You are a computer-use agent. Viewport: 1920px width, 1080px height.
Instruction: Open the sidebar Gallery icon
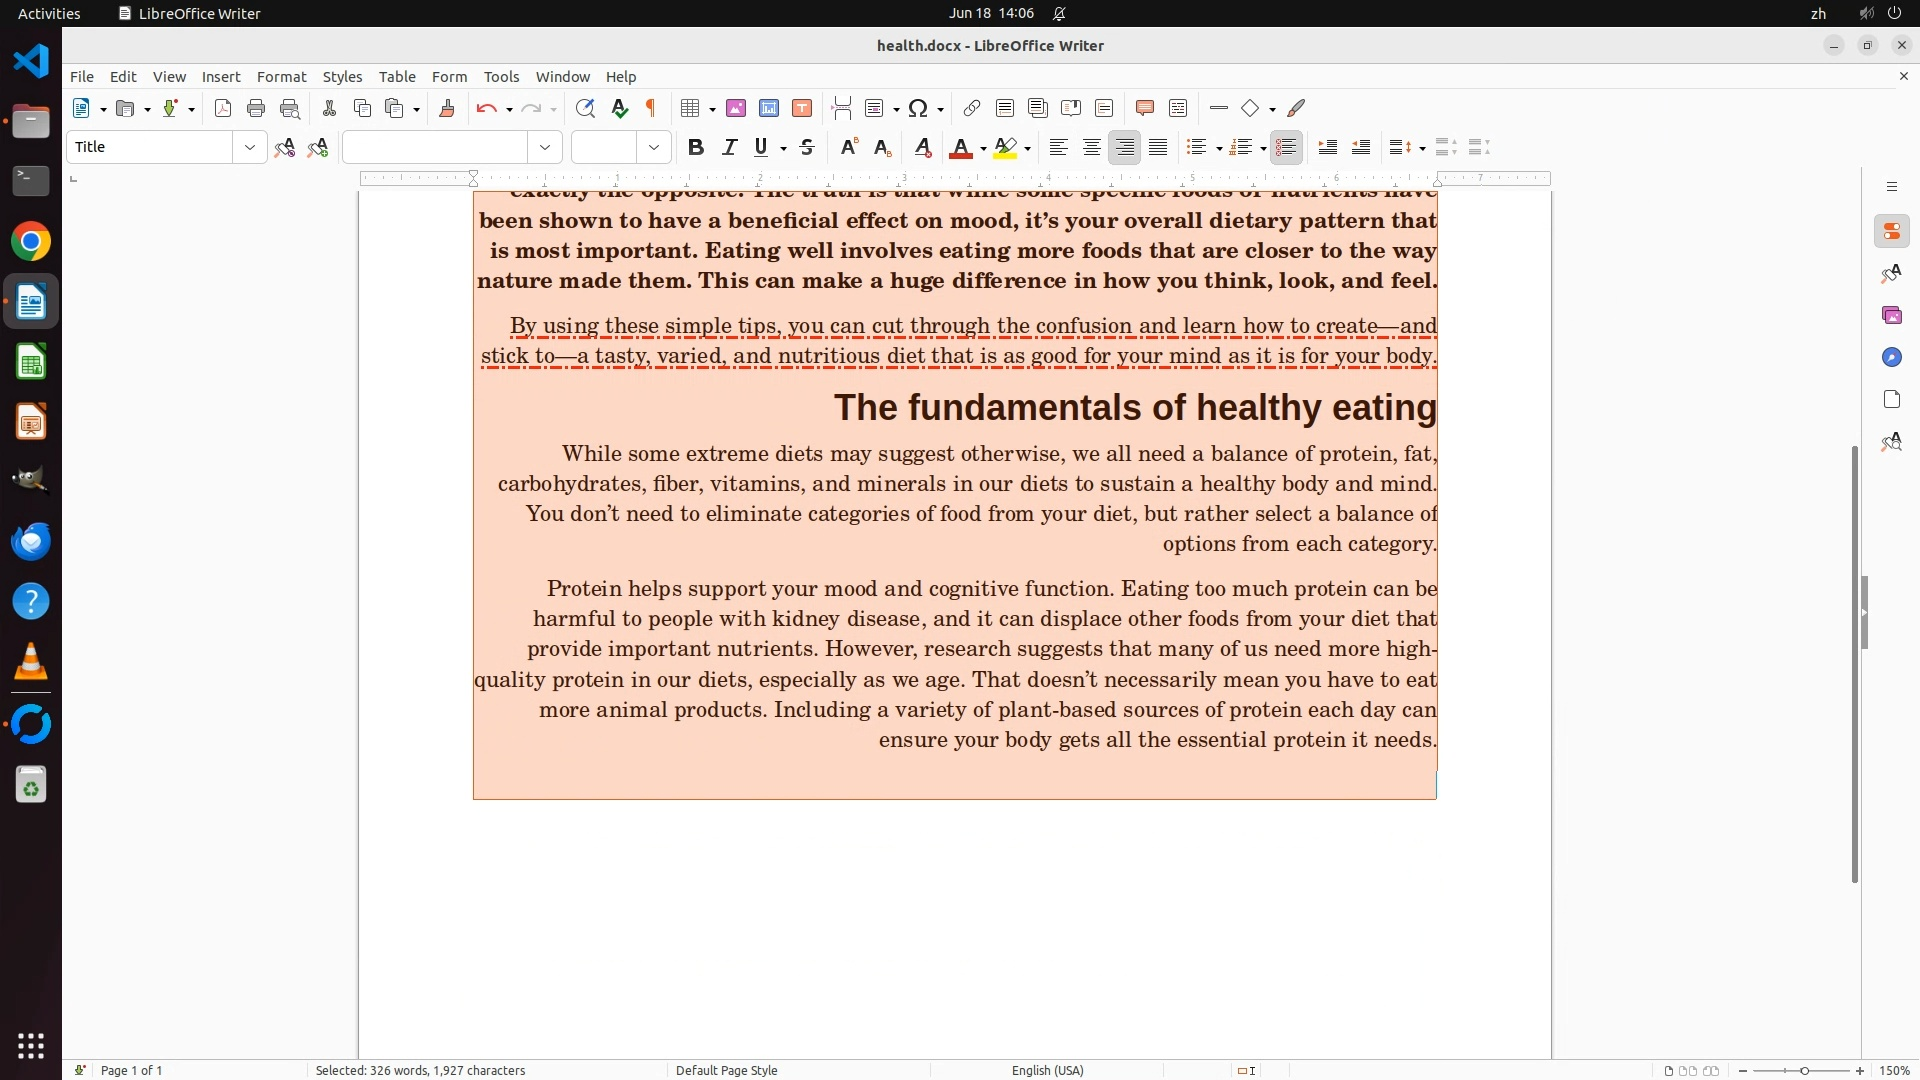click(1891, 316)
